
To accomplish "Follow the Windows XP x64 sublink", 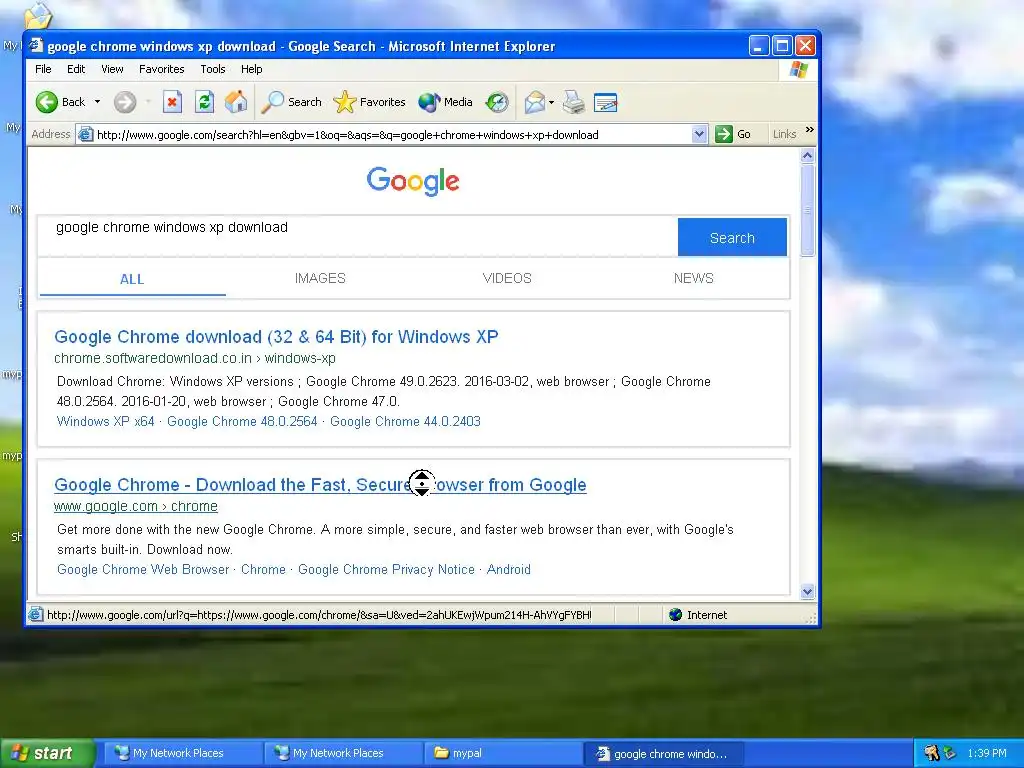I will tap(106, 421).
